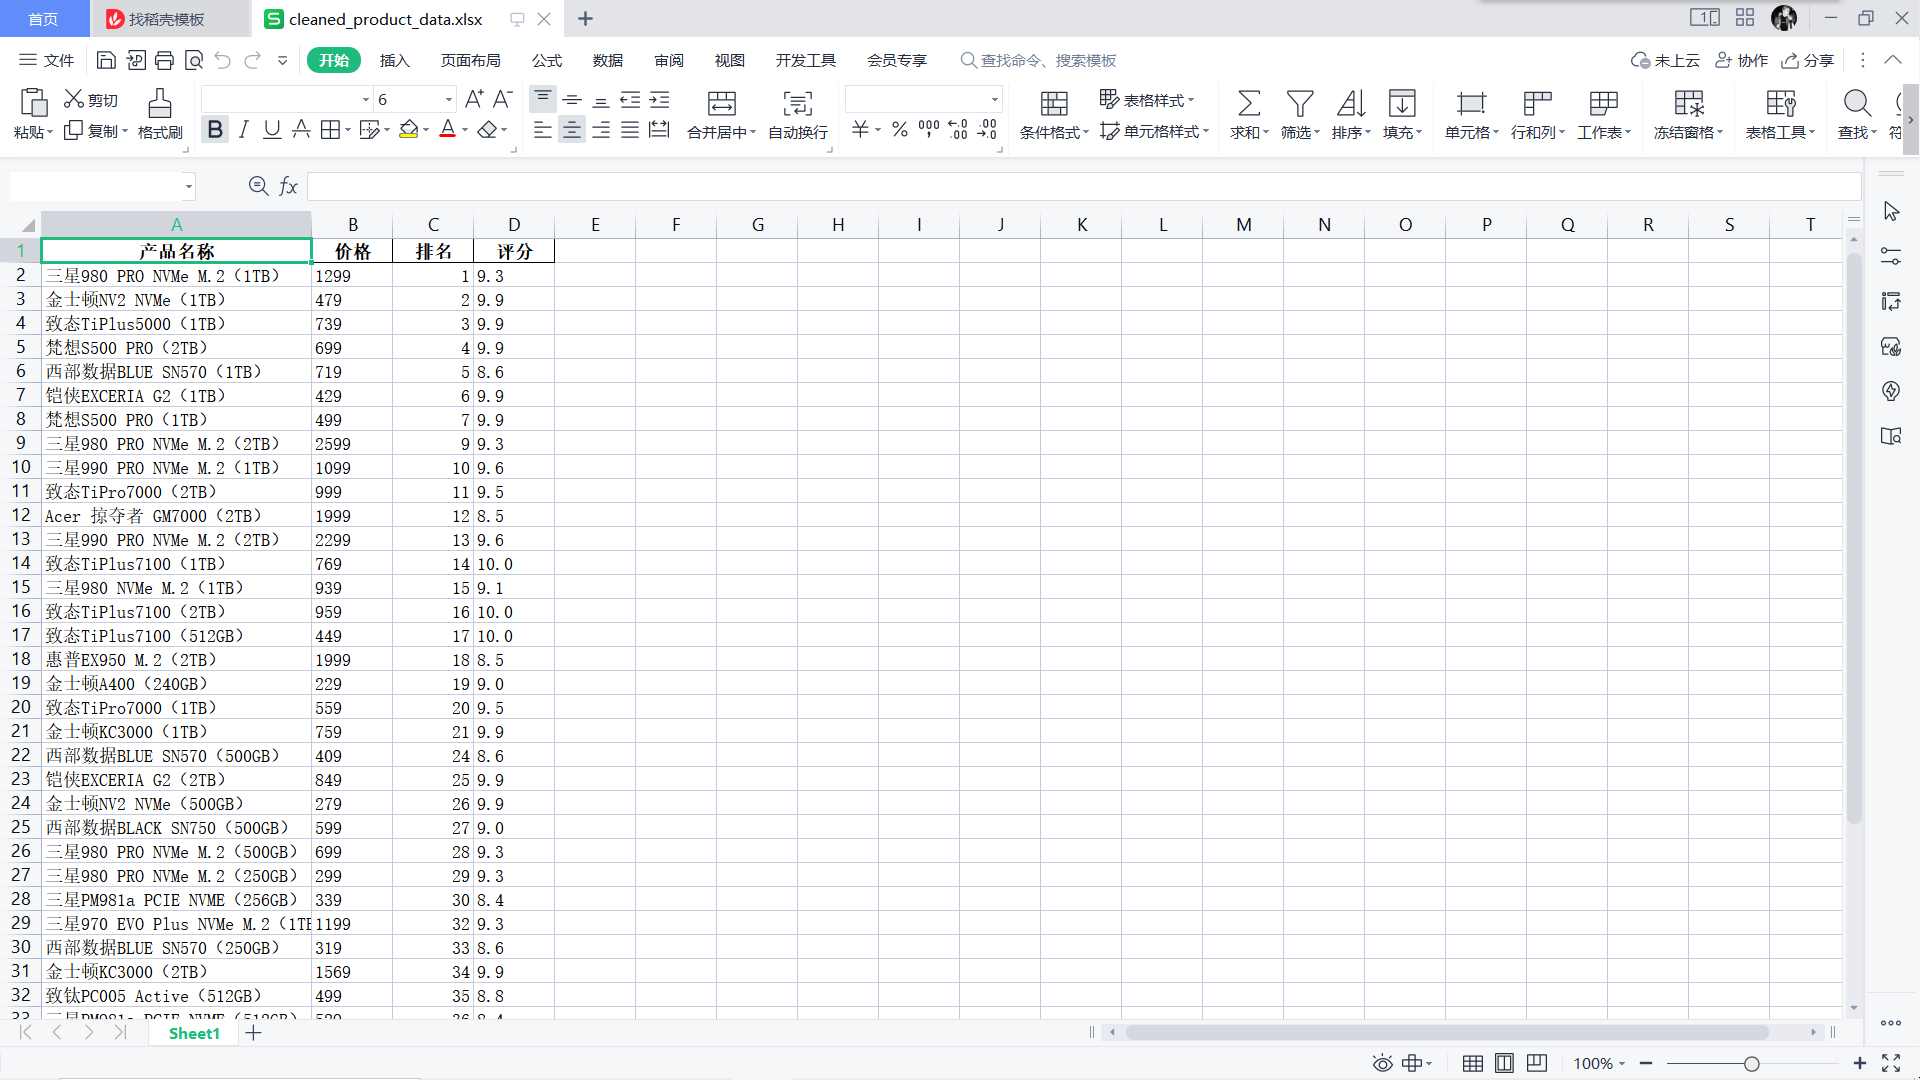Click the Filter (筛选) funnel icon

[x=1299, y=103]
